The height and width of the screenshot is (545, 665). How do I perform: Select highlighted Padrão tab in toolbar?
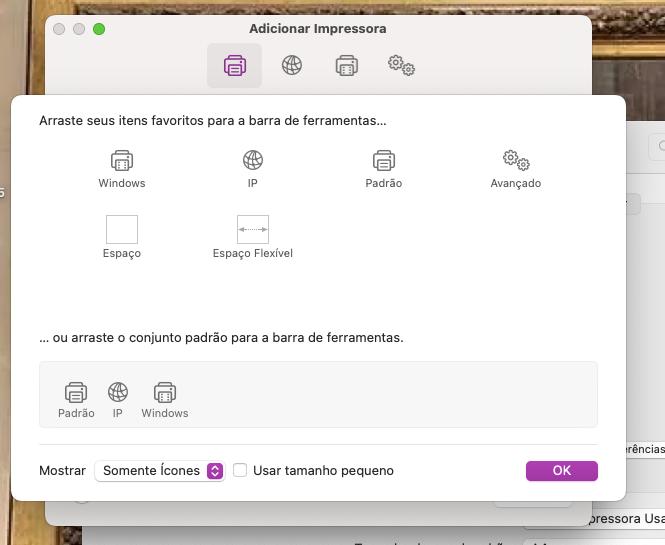pyautogui.click(x=235, y=65)
